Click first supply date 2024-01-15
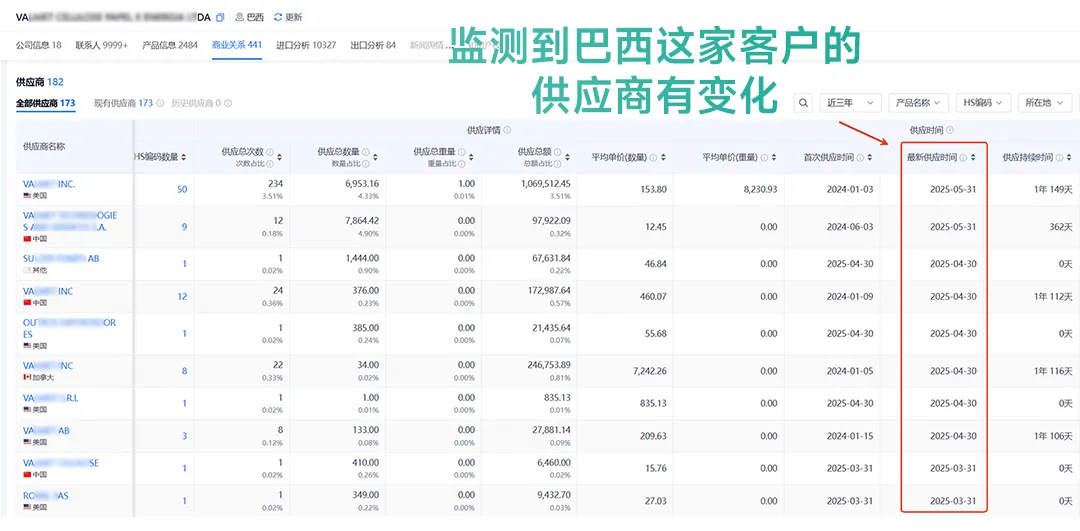Viewport: 1080px width, 531px height. [x=850, y=436]
